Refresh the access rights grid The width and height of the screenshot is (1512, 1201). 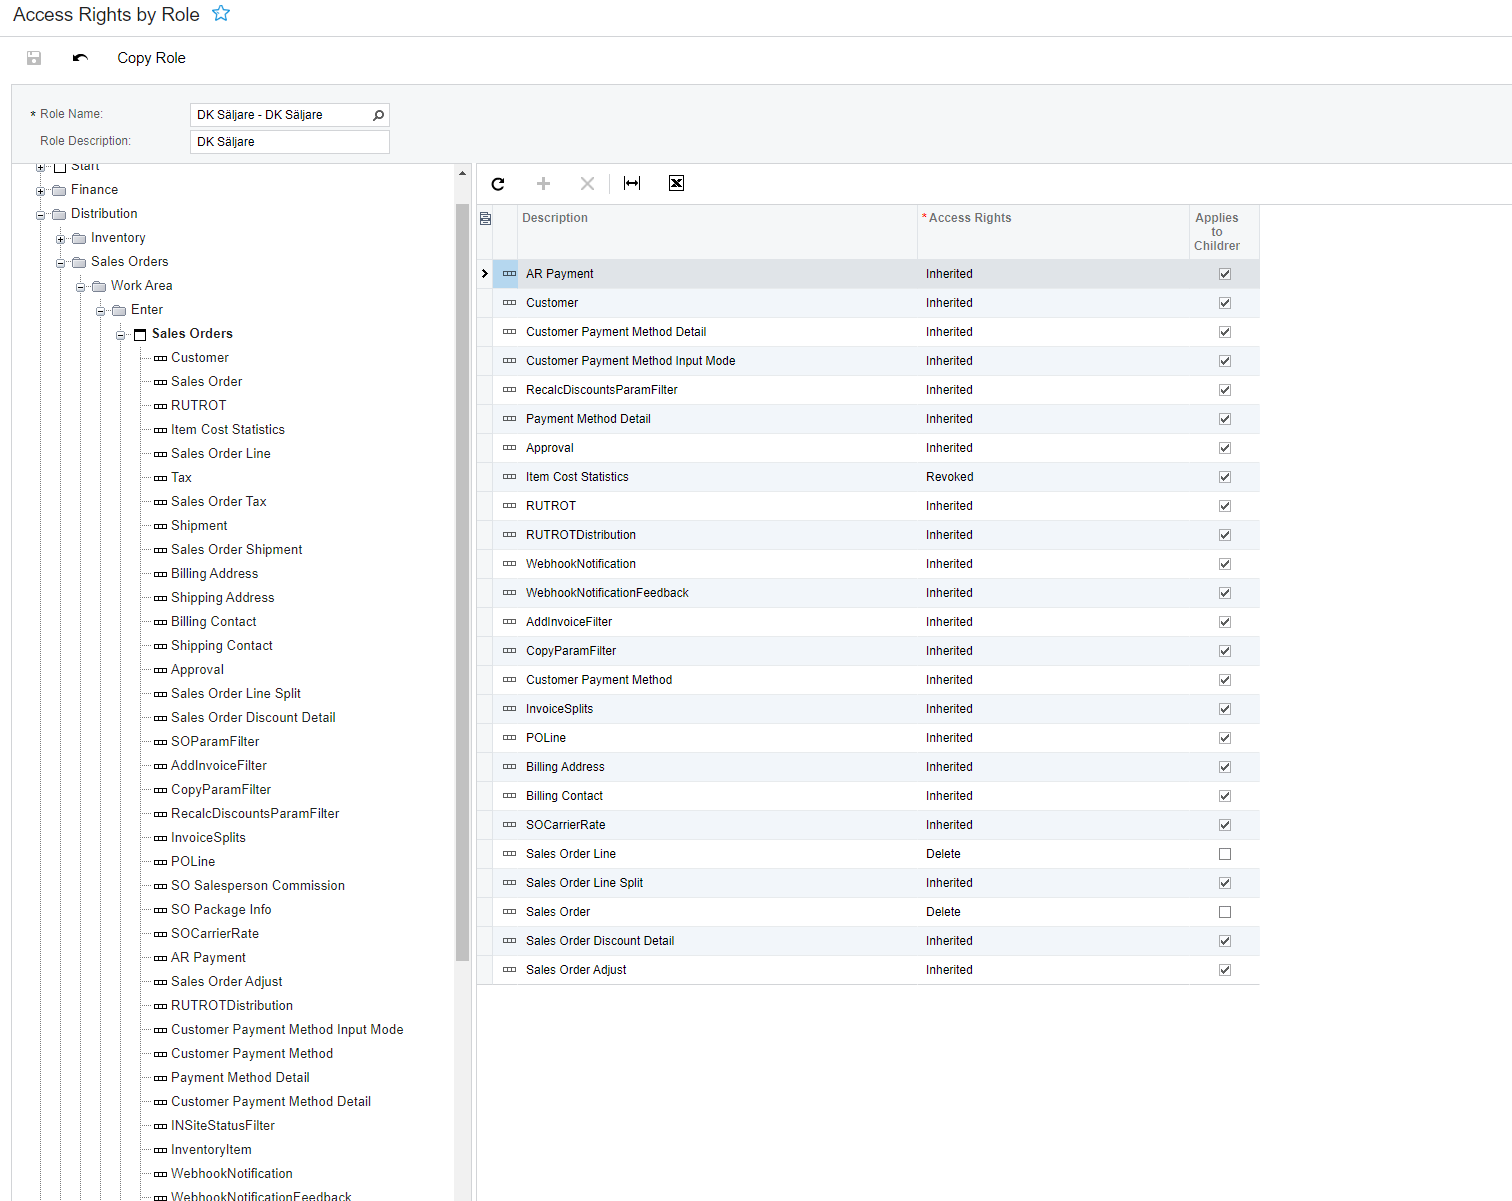click(498, 184)
